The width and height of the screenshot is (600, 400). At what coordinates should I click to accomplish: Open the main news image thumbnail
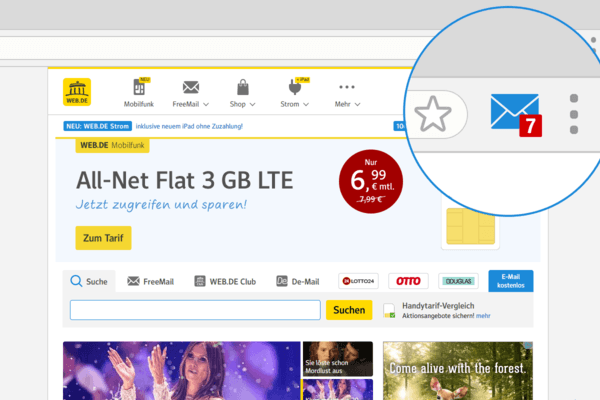(x=182, y=371)
